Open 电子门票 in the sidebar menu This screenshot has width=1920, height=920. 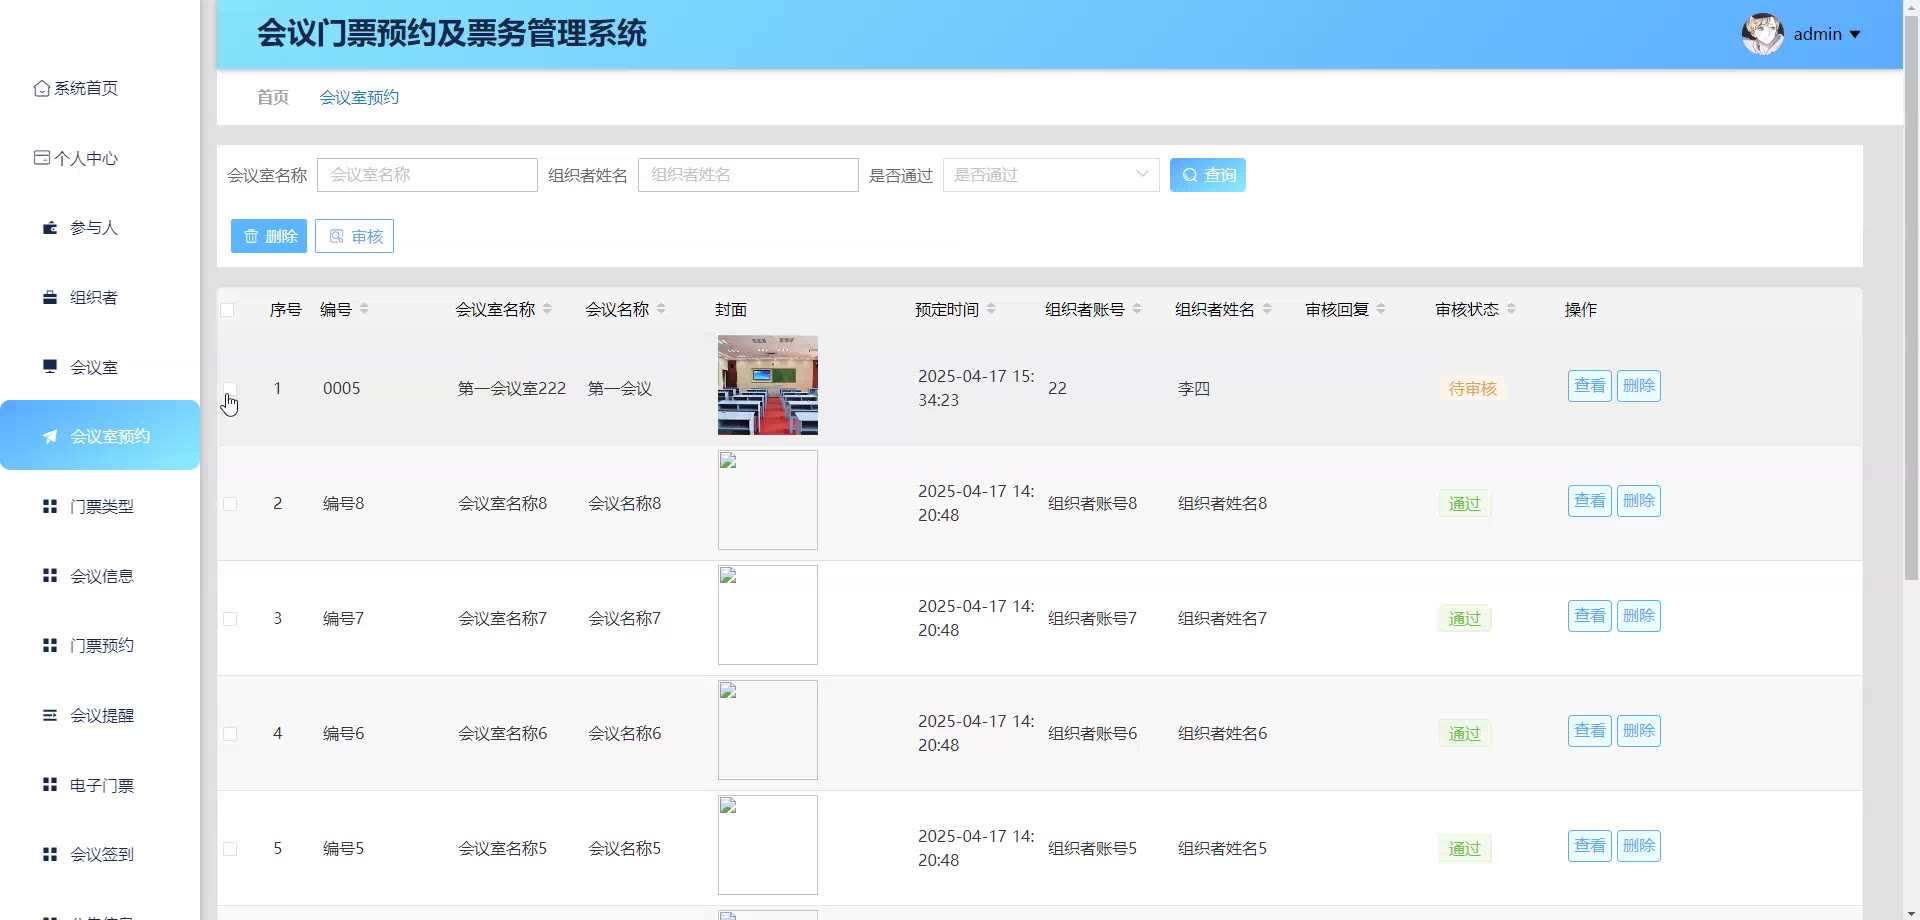tap(101, 785)
